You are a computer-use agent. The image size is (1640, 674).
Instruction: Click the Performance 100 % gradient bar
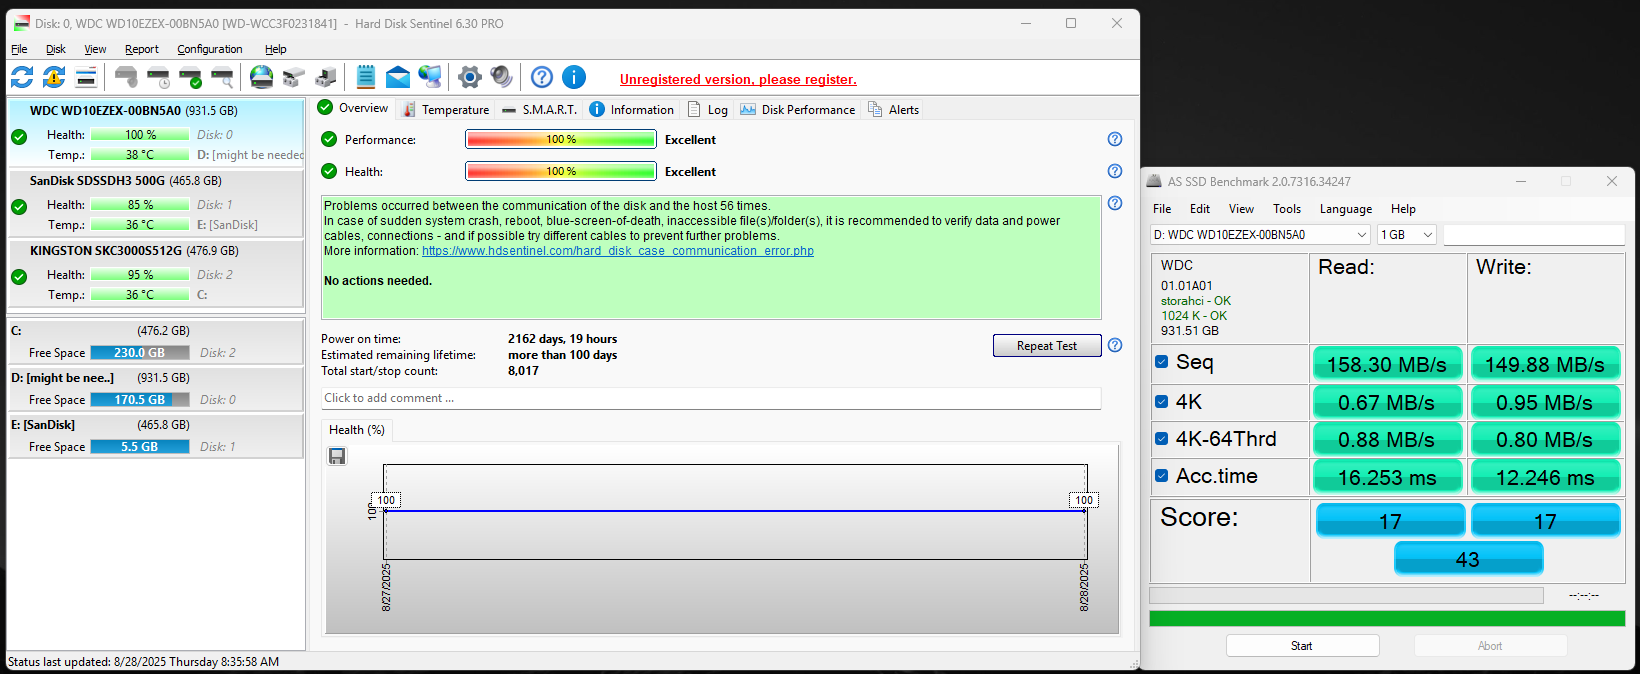[561, 139]
